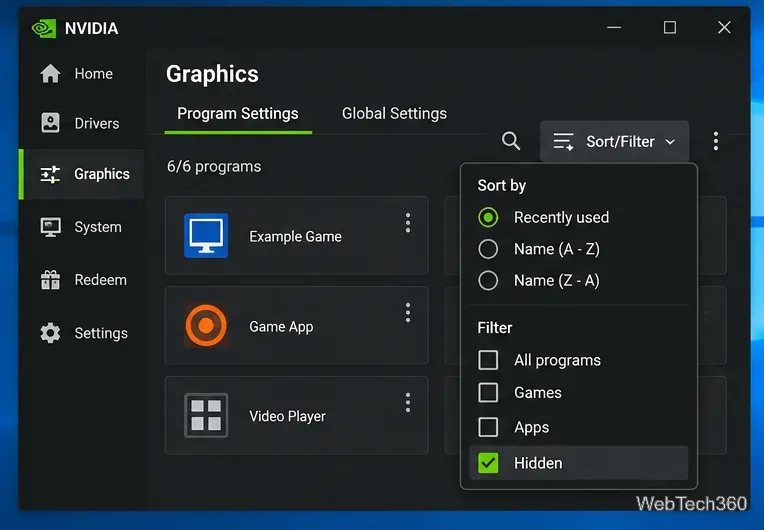
Task: Switch to Global Settings tab
Action: [394, 114]
